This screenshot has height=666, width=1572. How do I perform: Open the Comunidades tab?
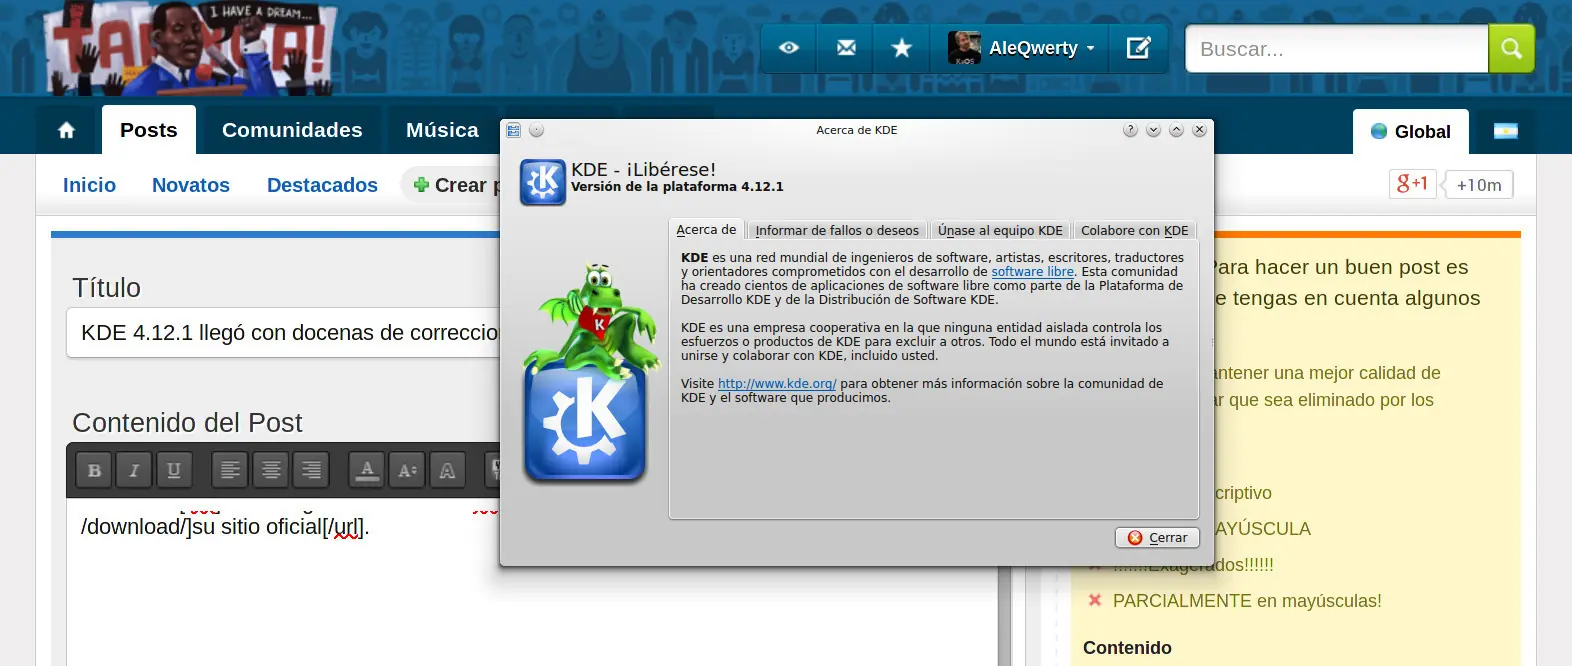coord(292,130)
